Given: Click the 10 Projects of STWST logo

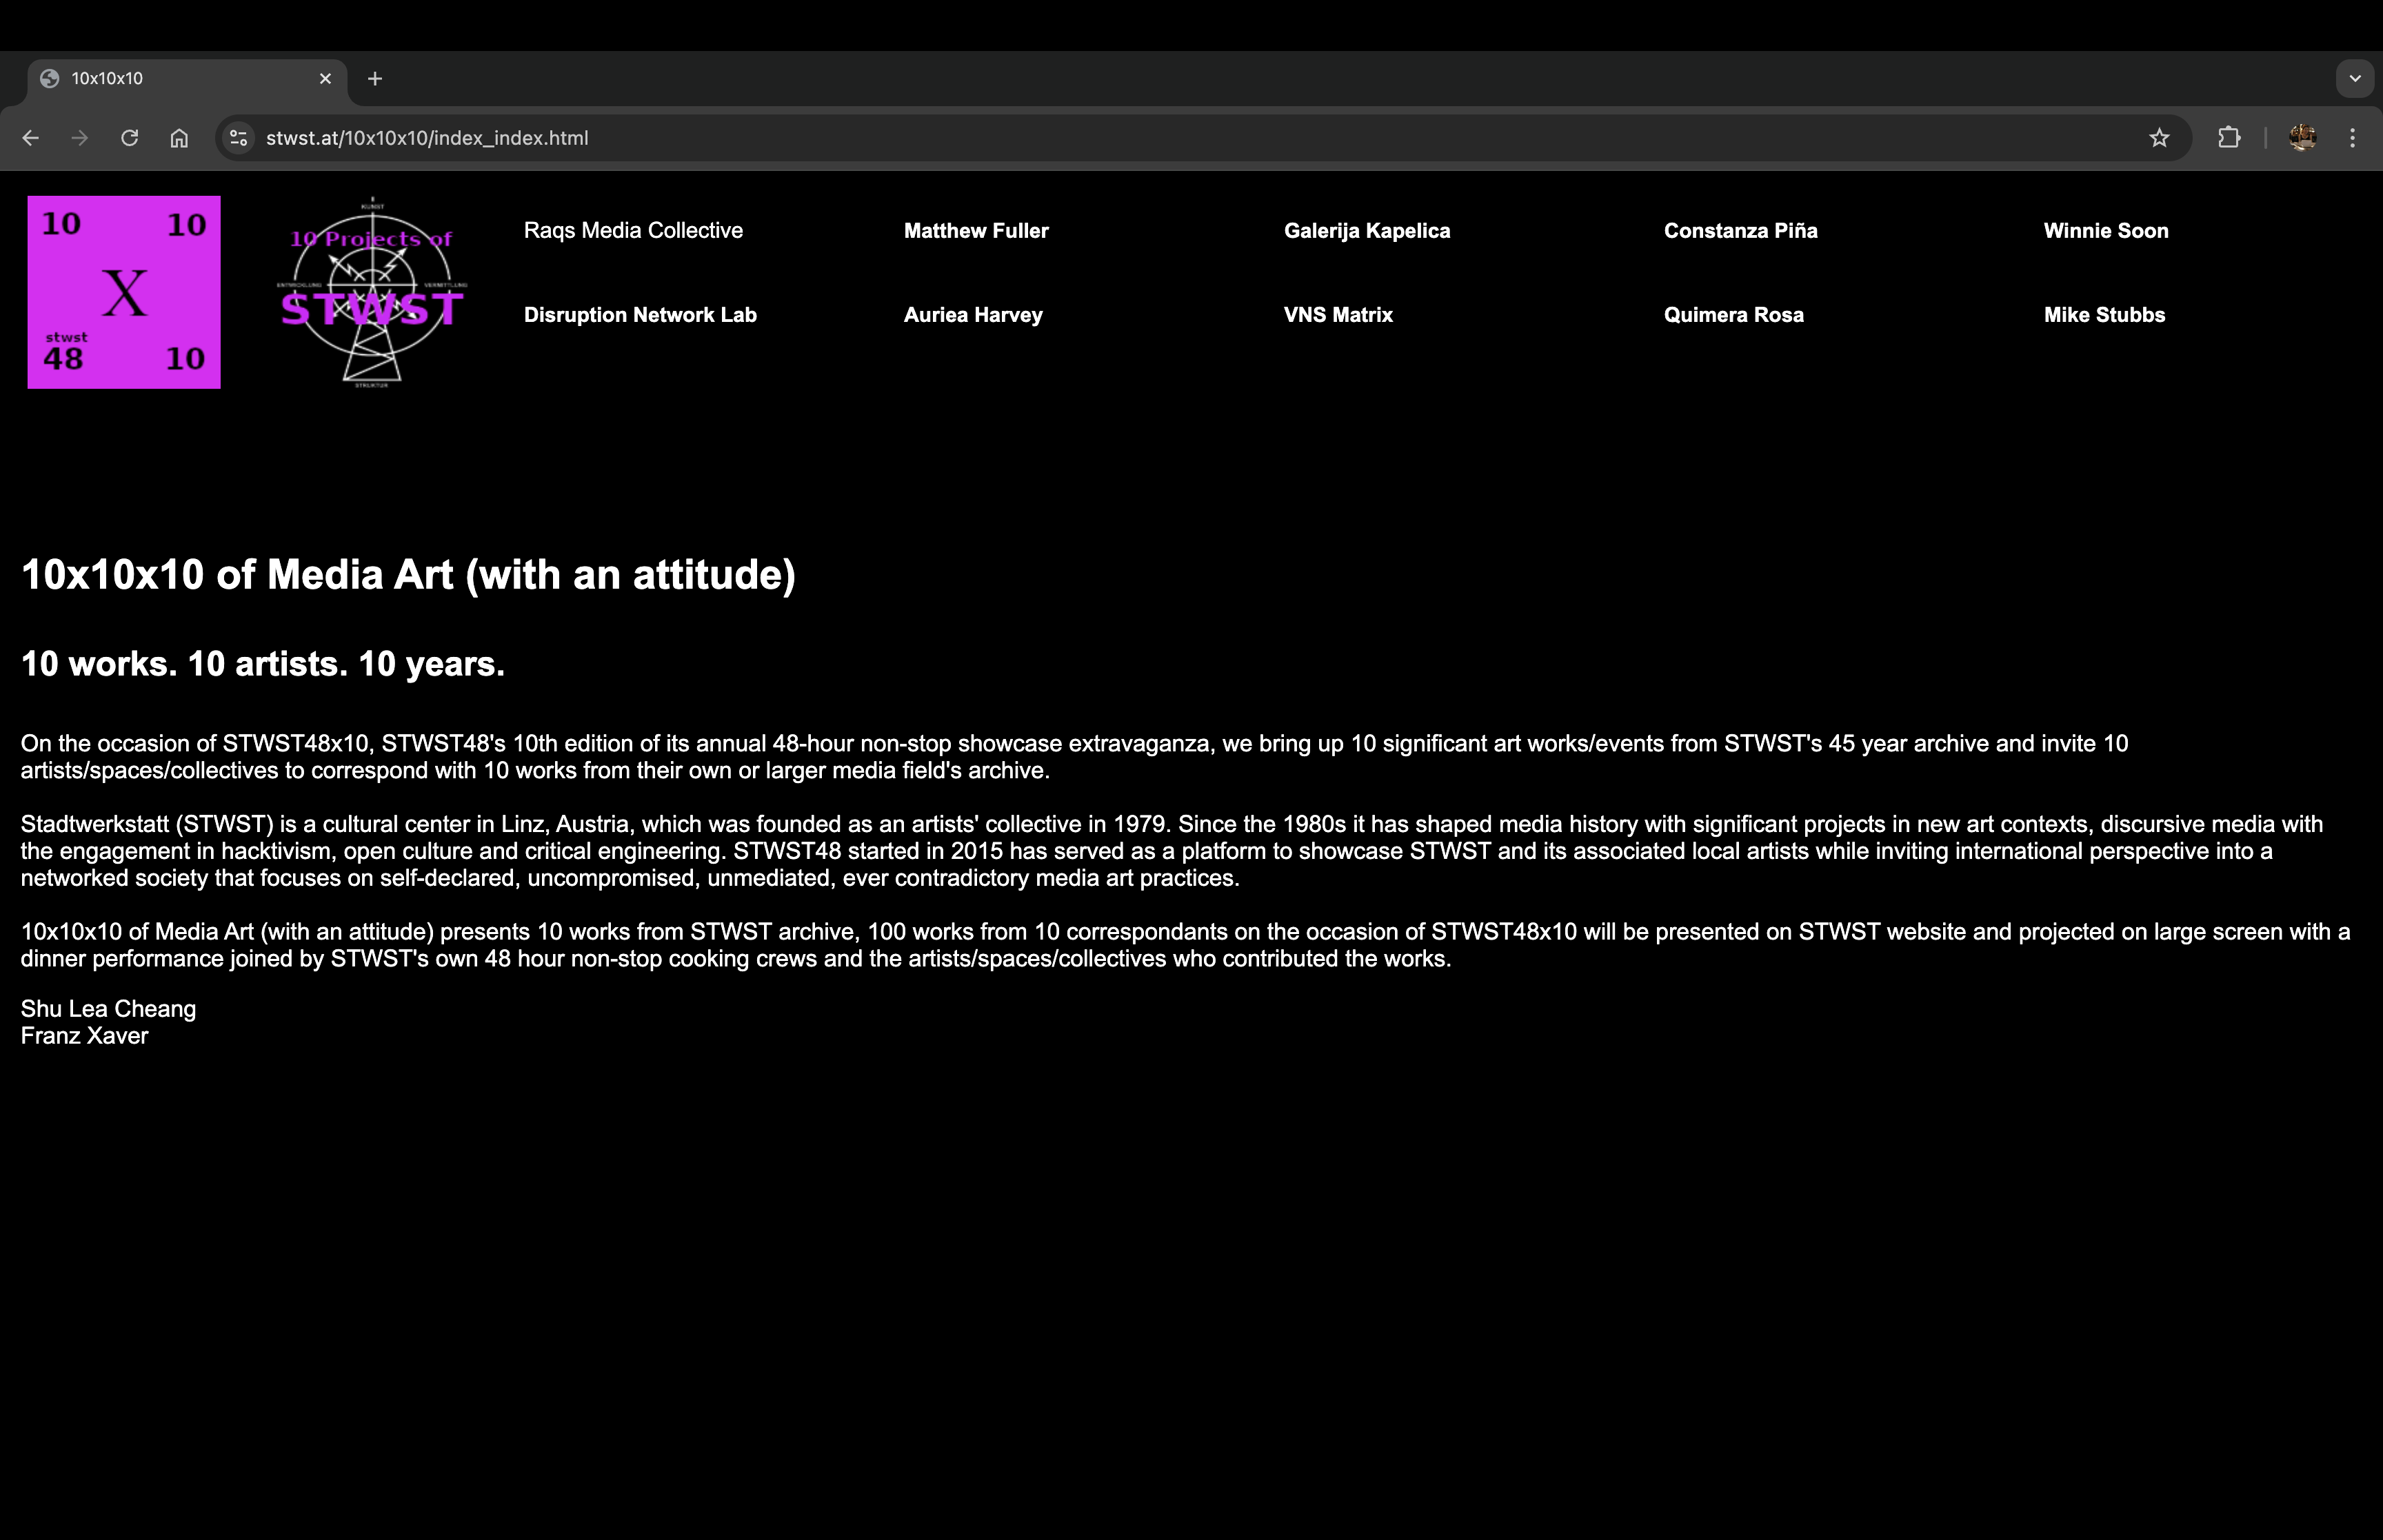Looking at the screenshot, I should click(372, 292).
